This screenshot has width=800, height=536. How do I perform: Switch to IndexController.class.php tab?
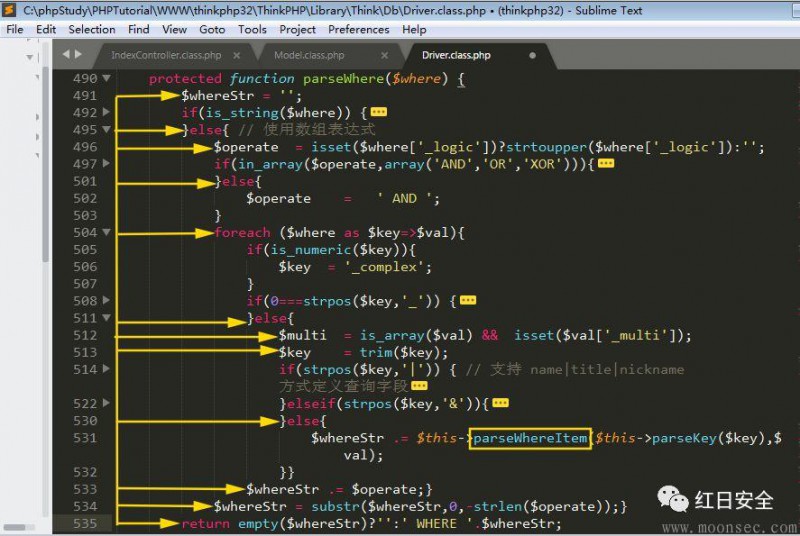166,55
